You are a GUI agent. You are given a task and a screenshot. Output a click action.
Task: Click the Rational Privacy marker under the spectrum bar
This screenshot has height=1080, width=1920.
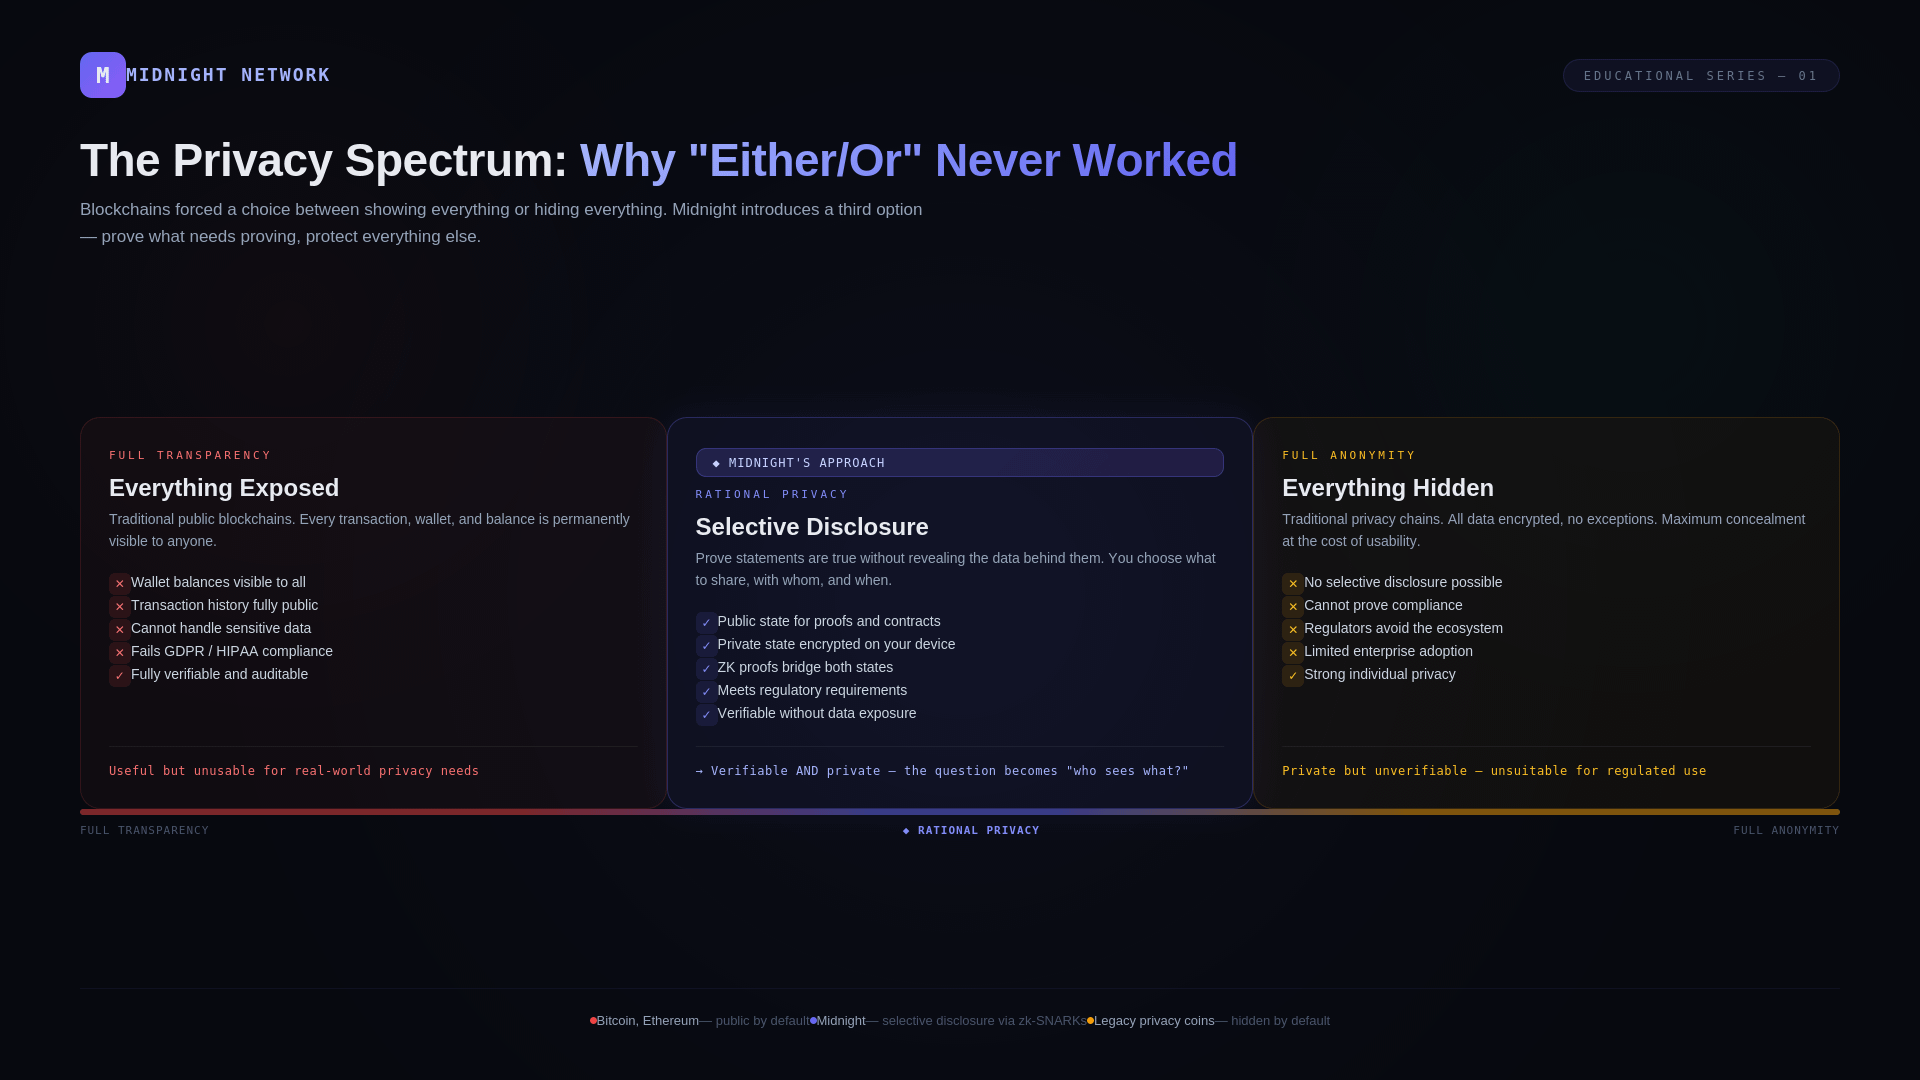(971, 830)
